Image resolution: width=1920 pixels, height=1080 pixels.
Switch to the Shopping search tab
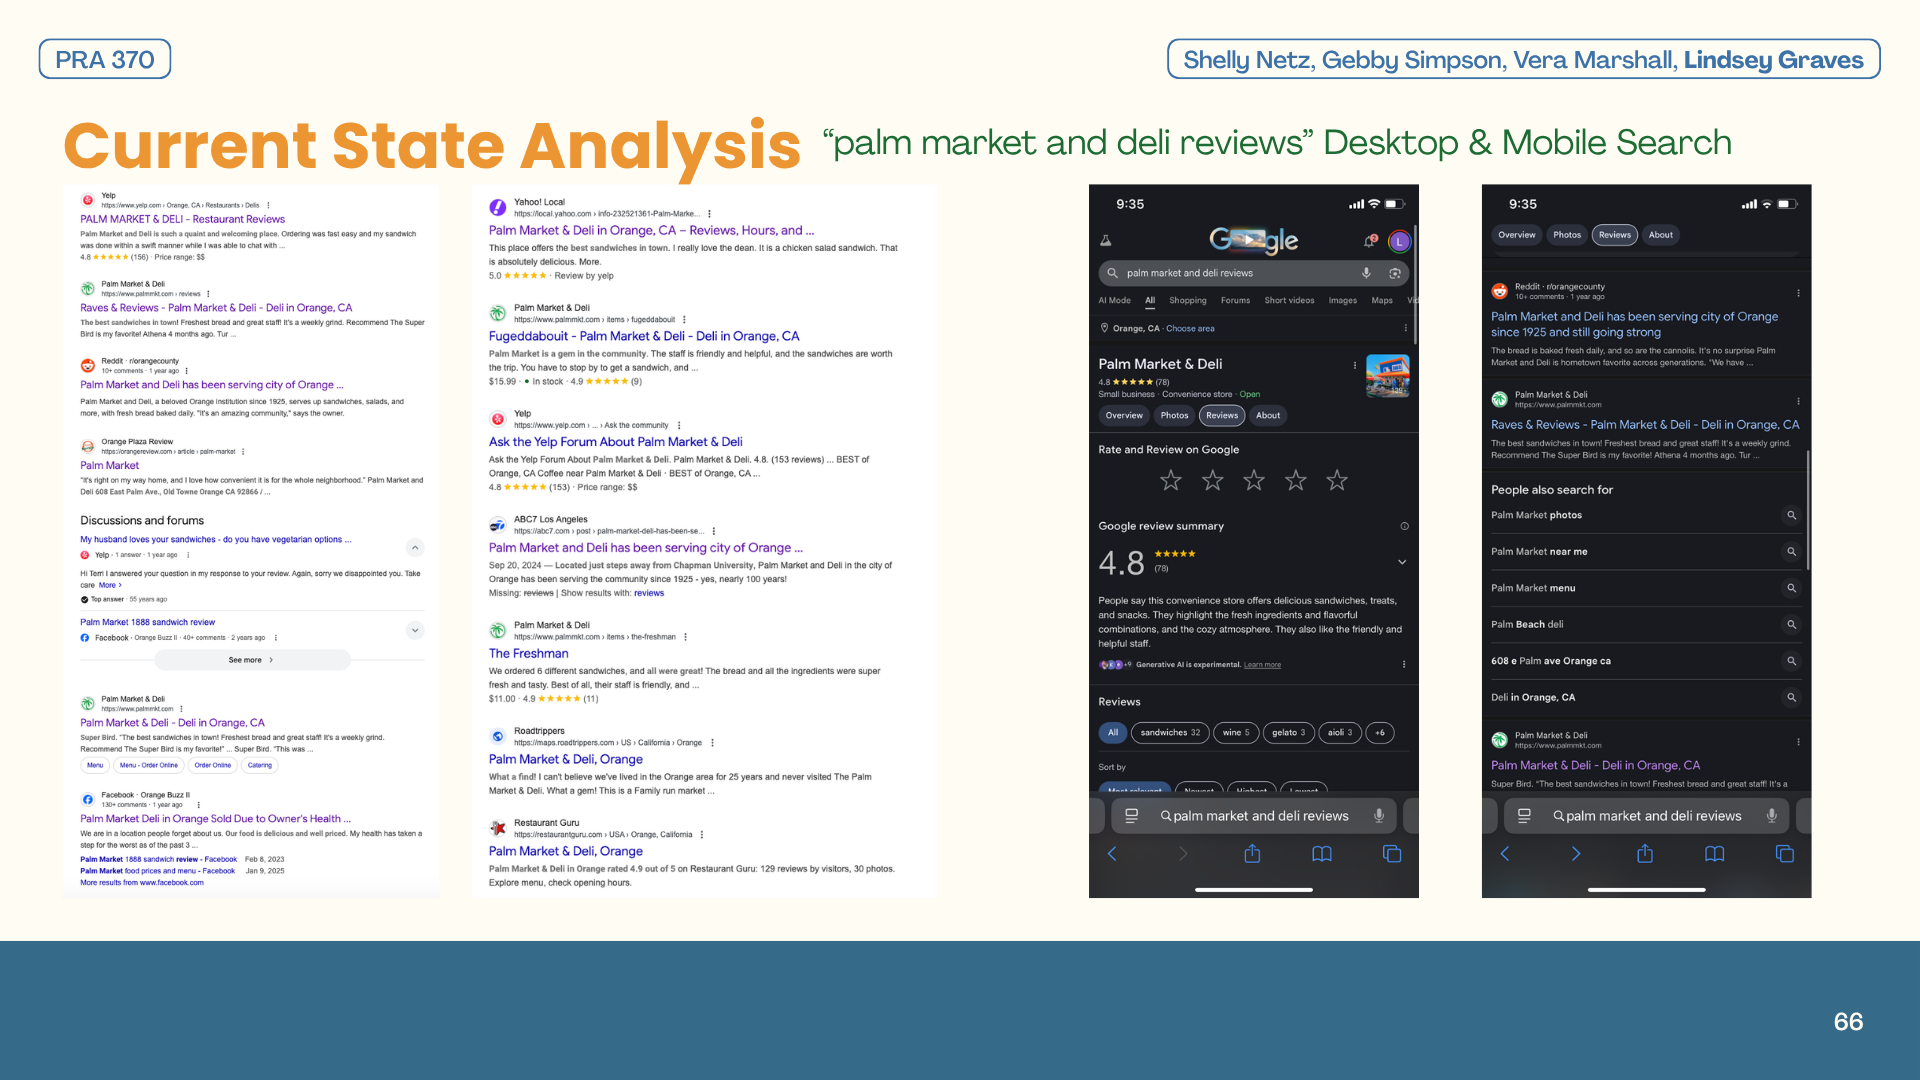[1188, 300]
